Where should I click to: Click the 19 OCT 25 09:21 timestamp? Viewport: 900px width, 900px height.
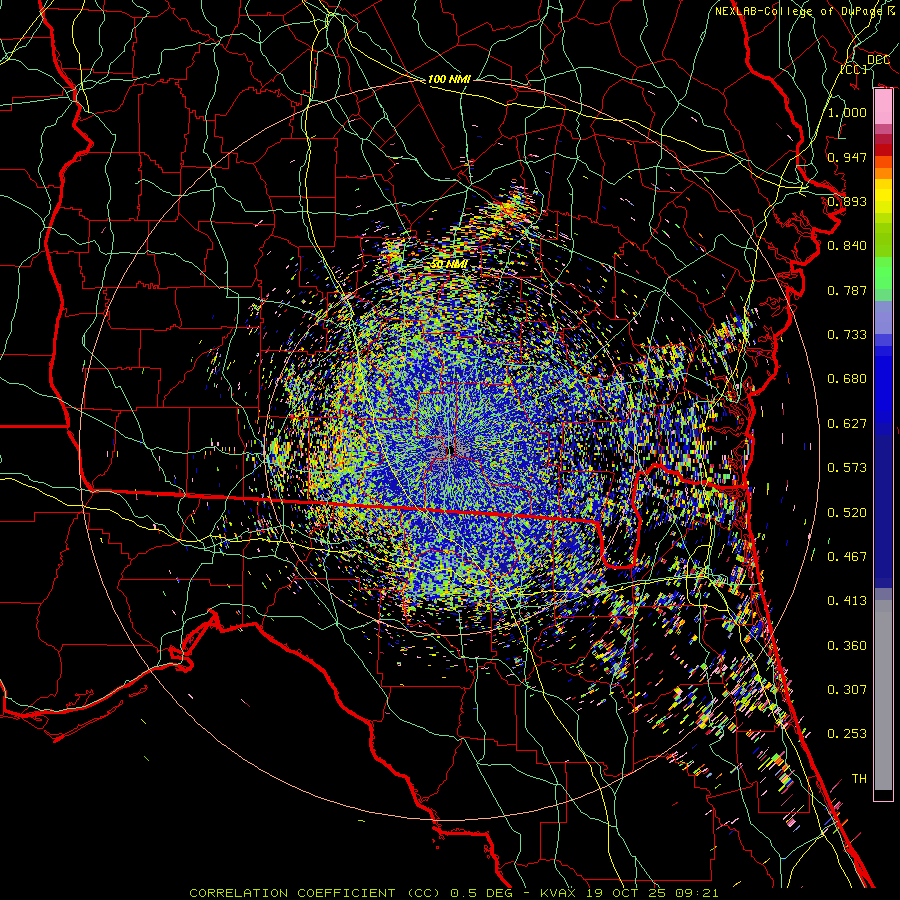[651, 893]
